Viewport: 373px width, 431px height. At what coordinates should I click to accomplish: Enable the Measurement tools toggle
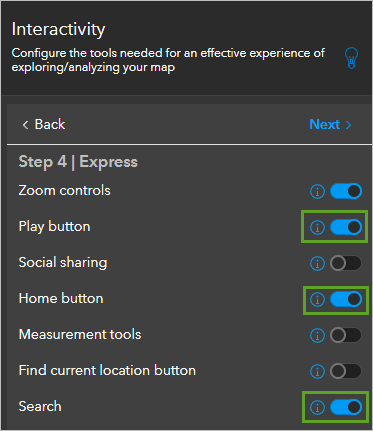point(346,335)
